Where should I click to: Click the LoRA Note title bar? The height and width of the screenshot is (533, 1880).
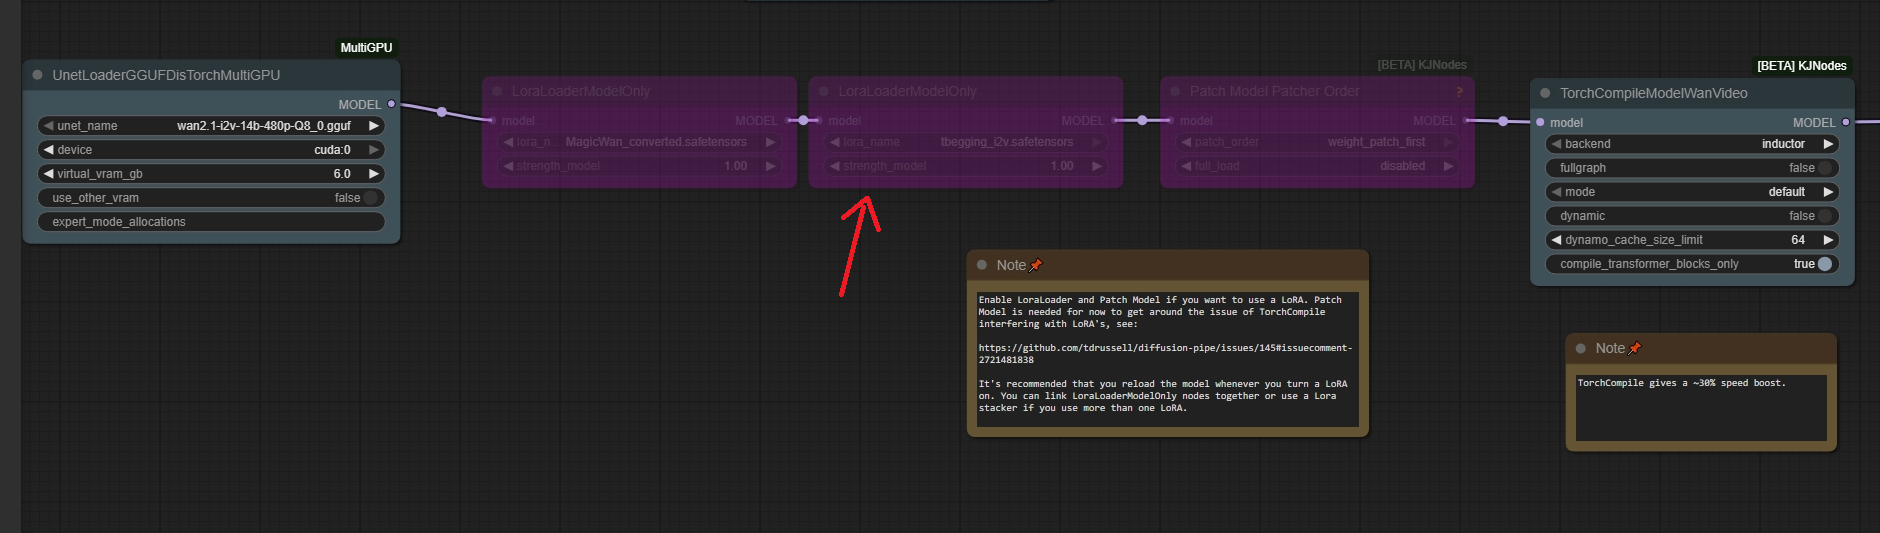tap(1167, 265)
